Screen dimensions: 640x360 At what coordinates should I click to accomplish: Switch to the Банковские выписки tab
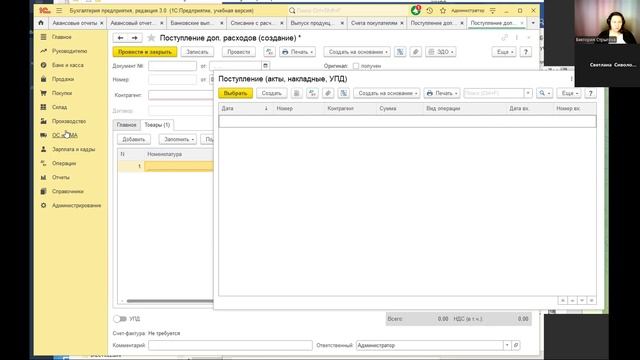192,23
